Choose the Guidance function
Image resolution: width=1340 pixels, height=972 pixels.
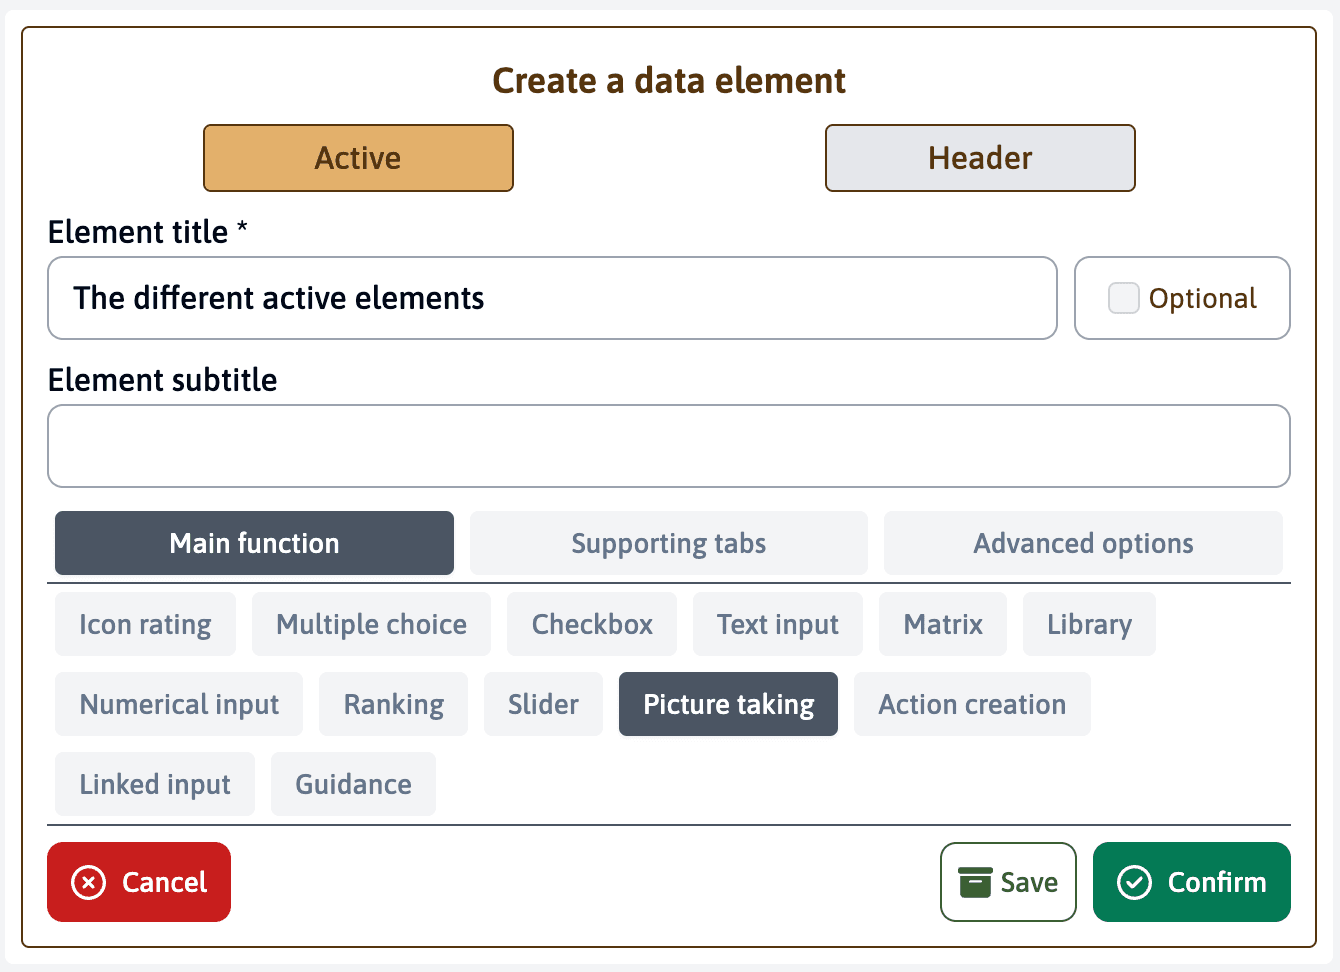coord(353,784)
